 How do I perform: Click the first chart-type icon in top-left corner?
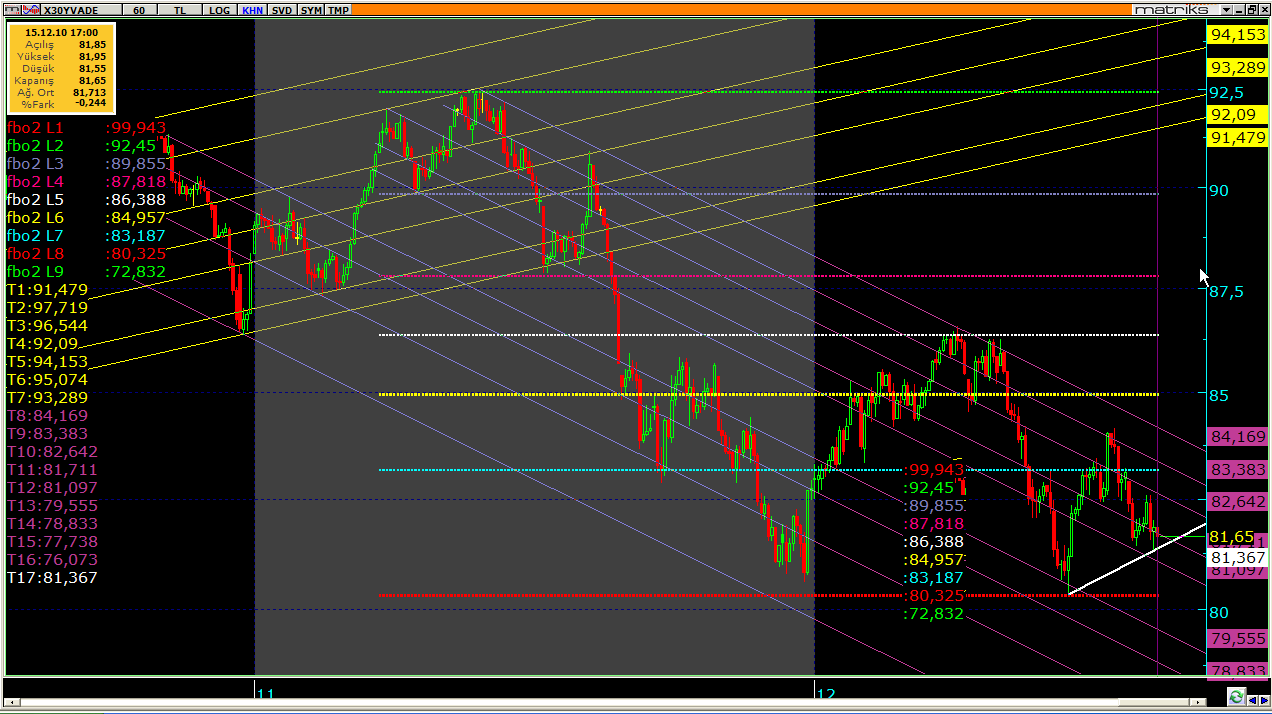[x=10, y=9]
